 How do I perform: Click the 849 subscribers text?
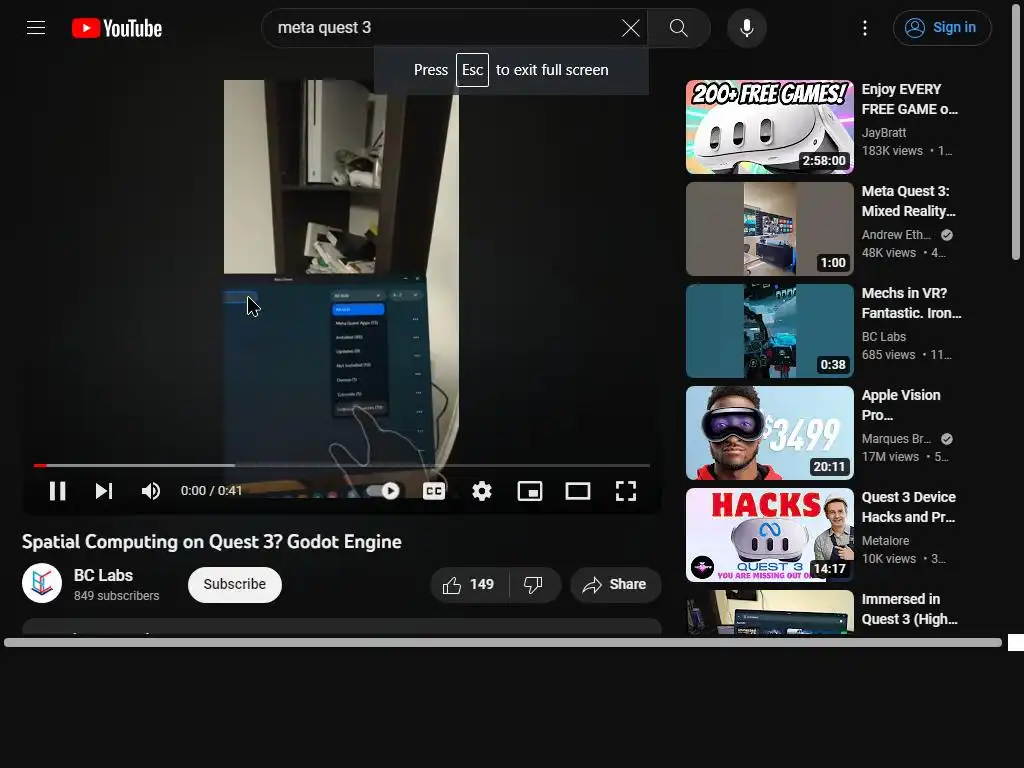click(116, 596)
